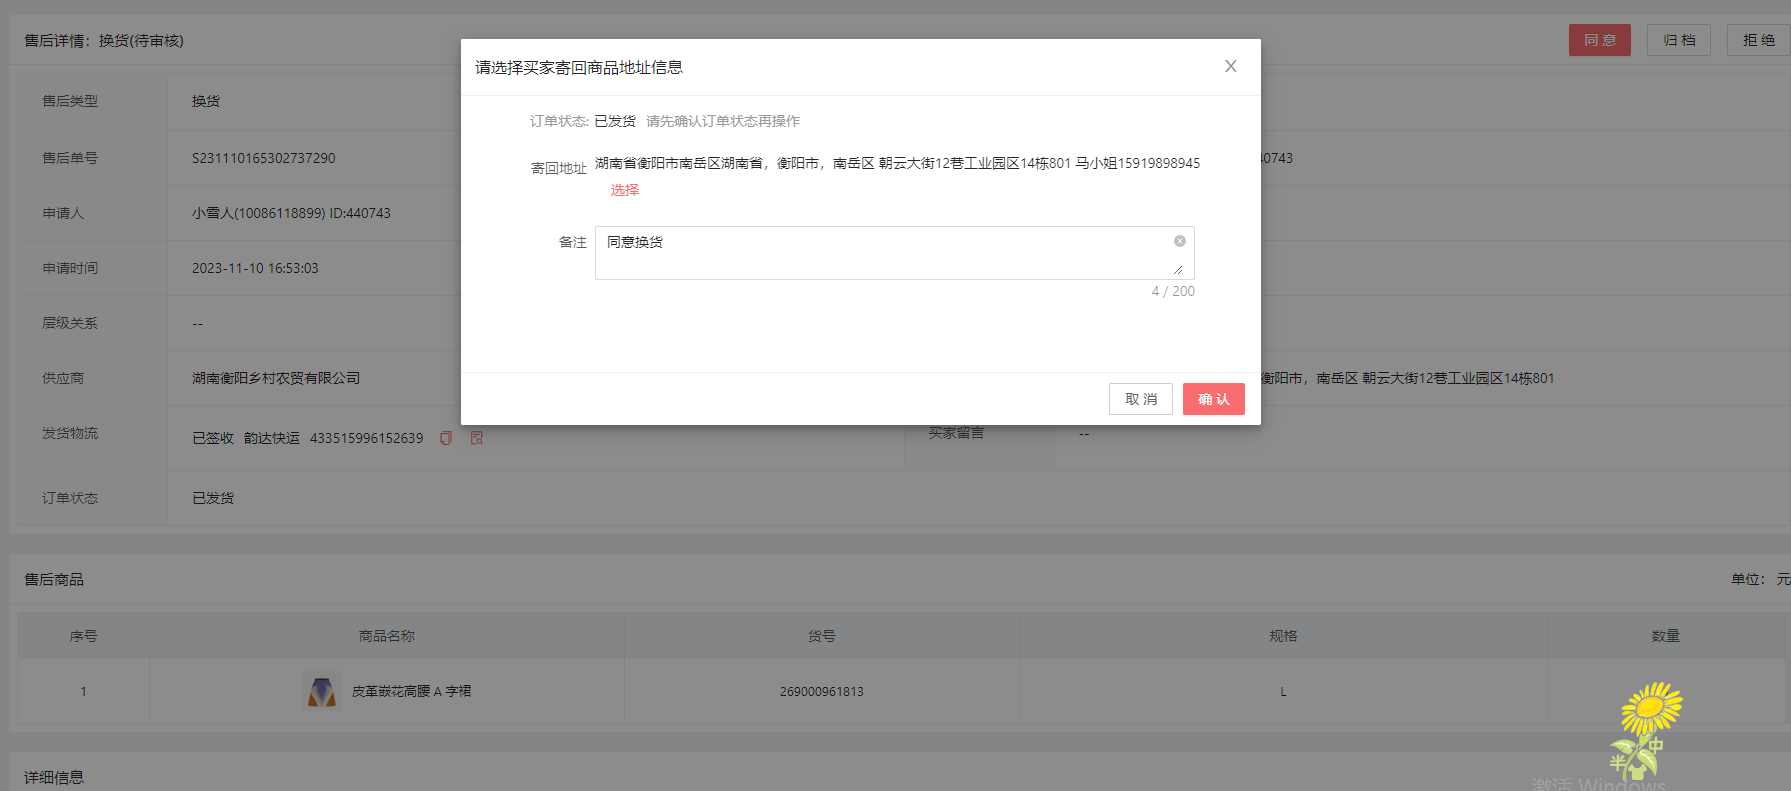
Task: Click the product name 皮革嵌花高腰 A 字裙
Action: click(x=411, y=691)
